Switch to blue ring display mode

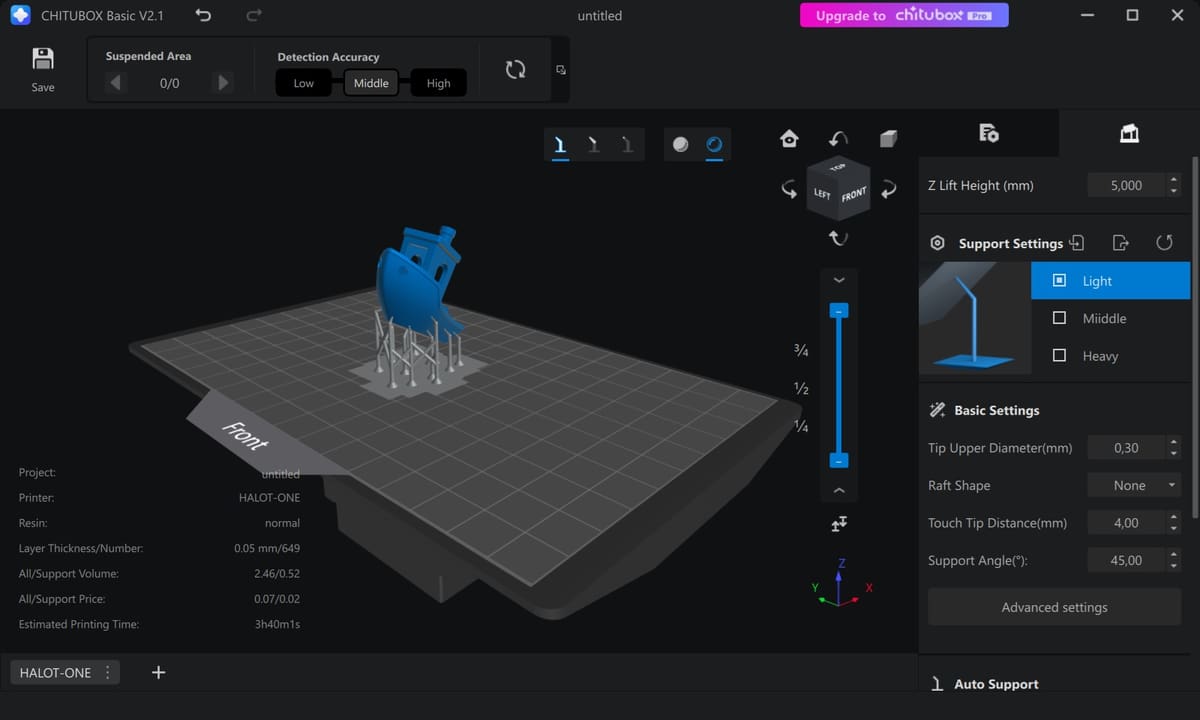click(714, 144)
